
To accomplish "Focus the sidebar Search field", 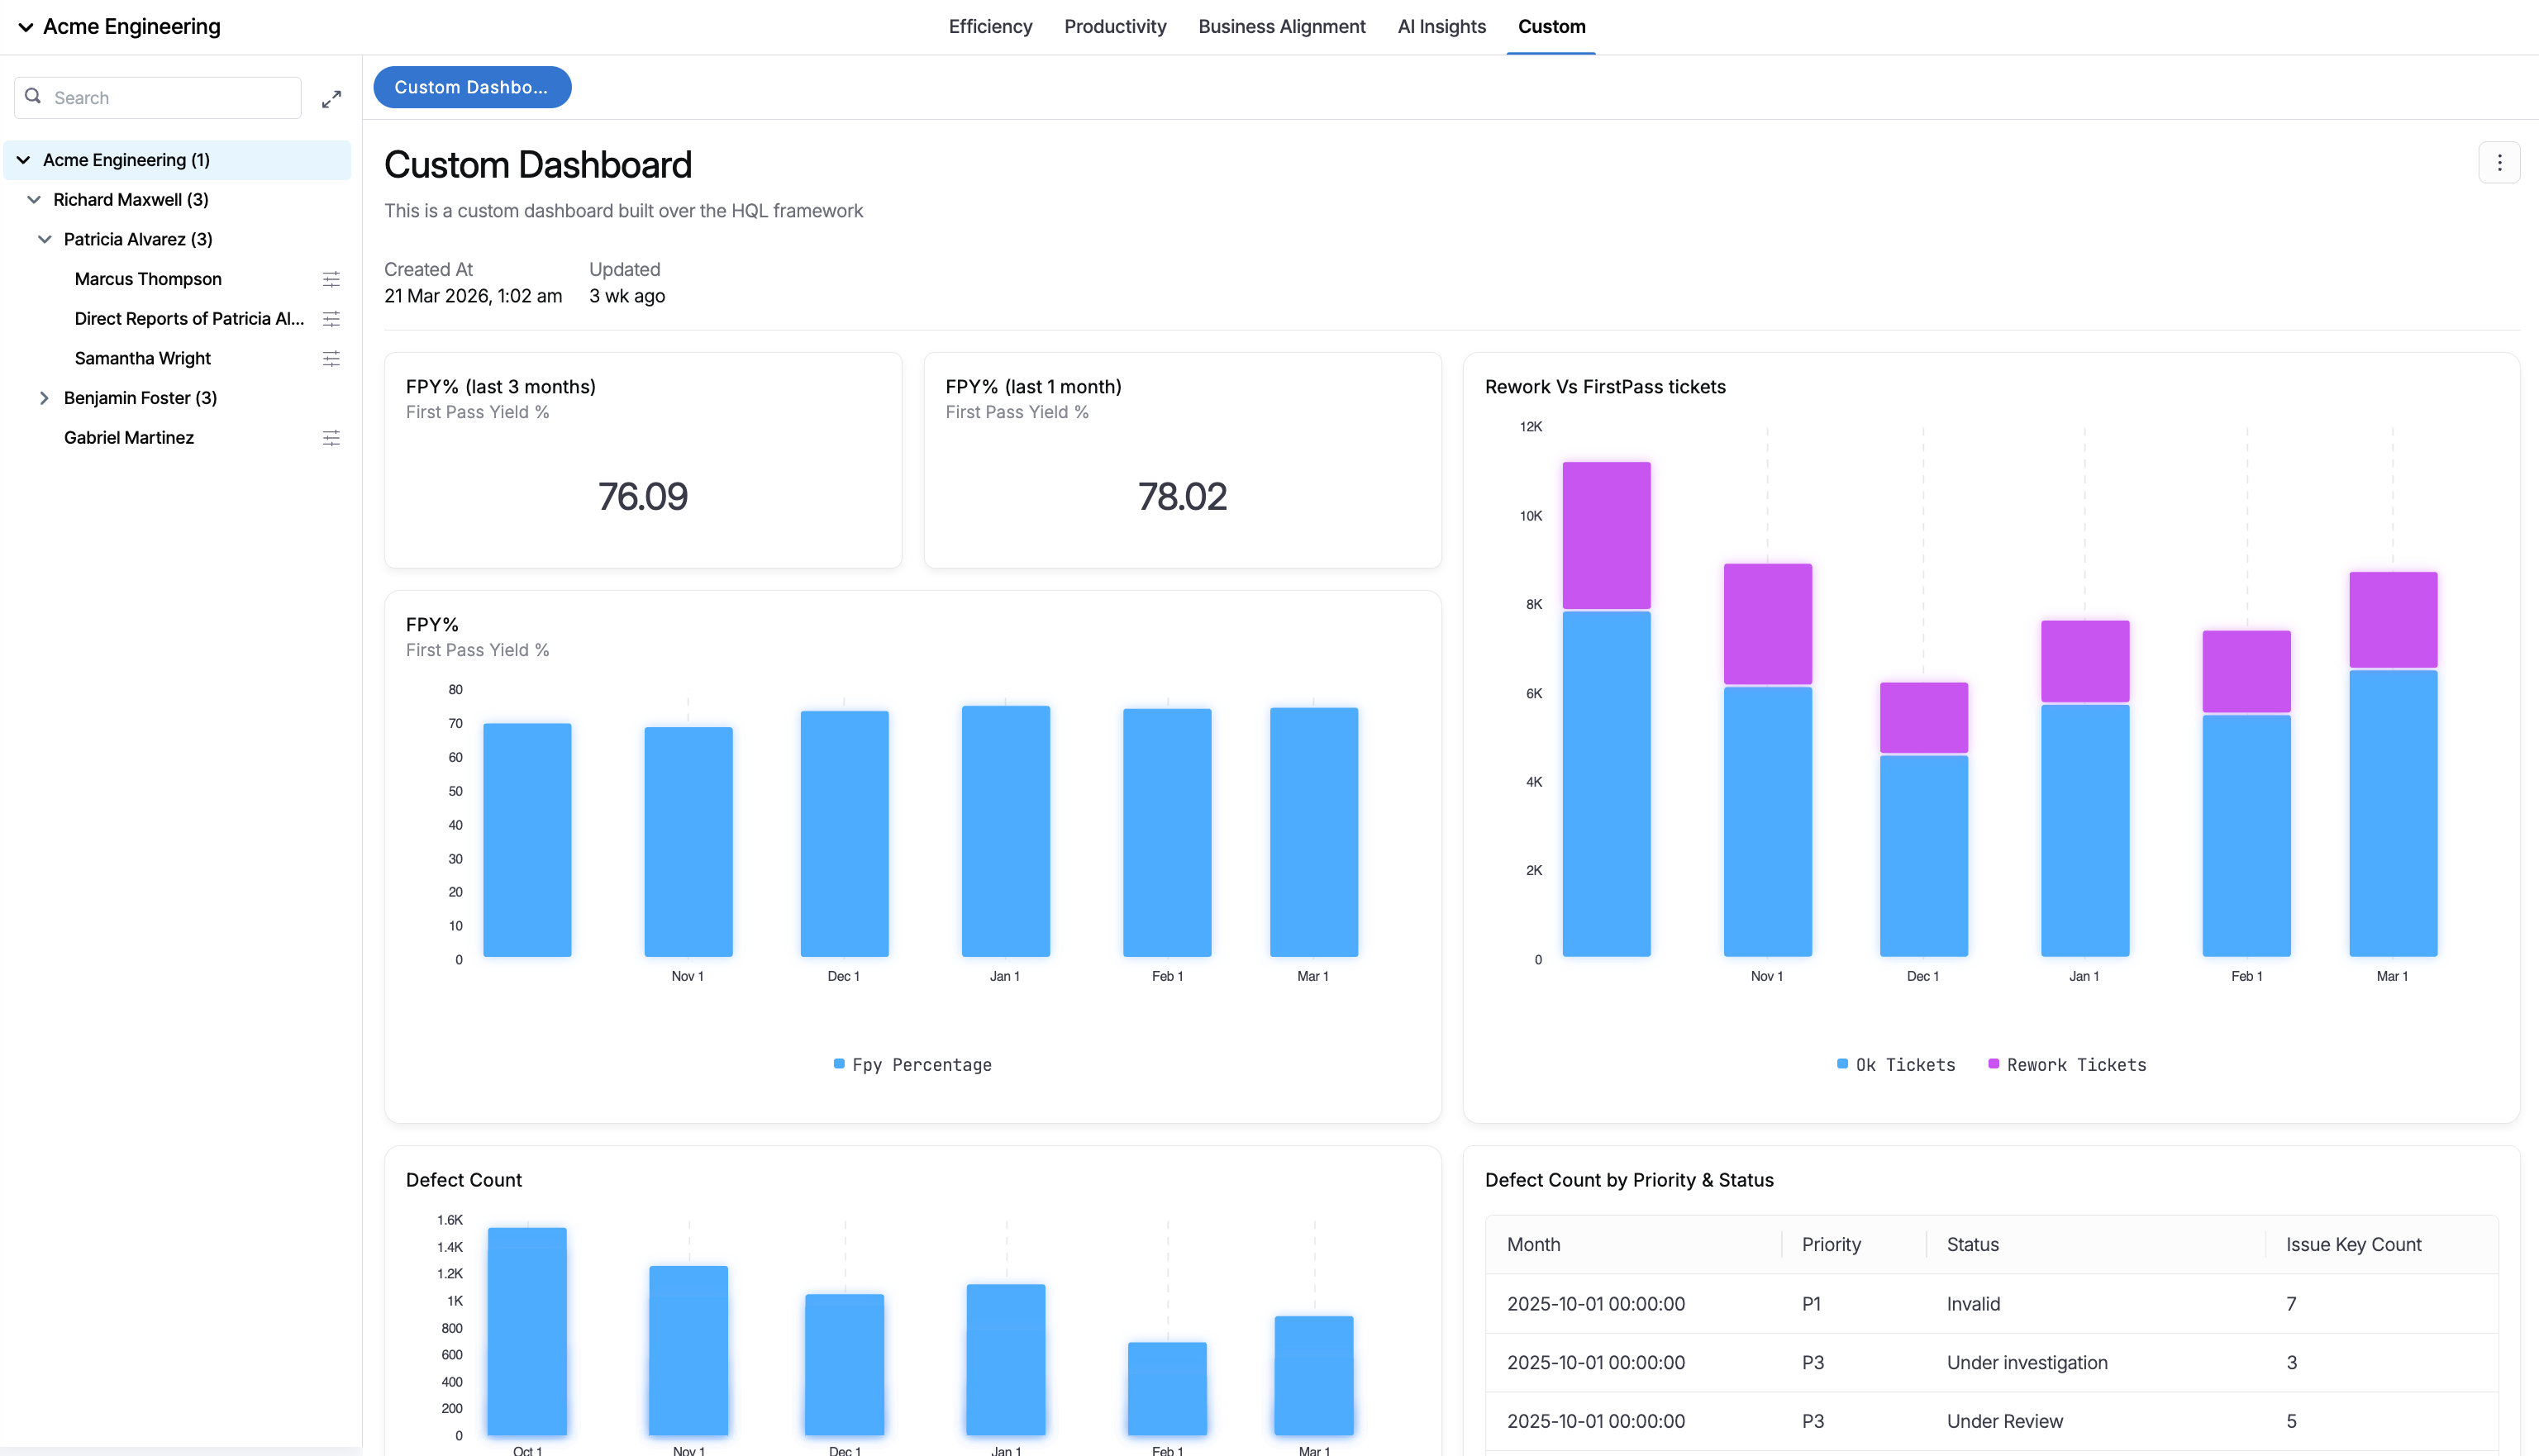I will (170, 98).
